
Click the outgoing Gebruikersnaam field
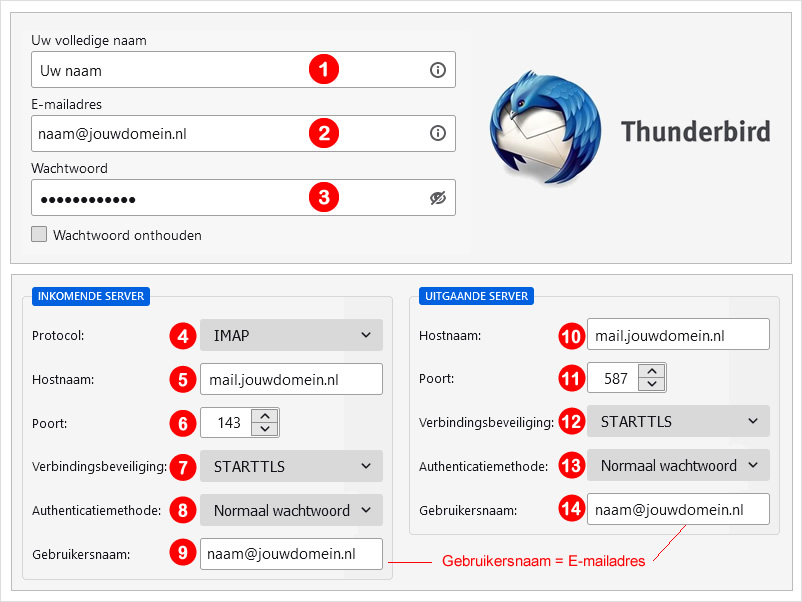pyautogui.click(x=678, y=509)
